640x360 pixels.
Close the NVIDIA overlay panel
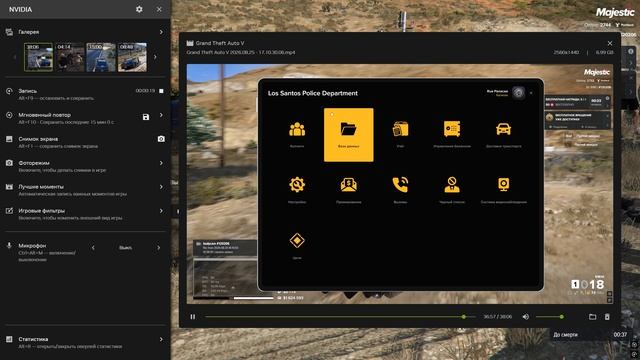pyautogui.click(x=159, y=9)
